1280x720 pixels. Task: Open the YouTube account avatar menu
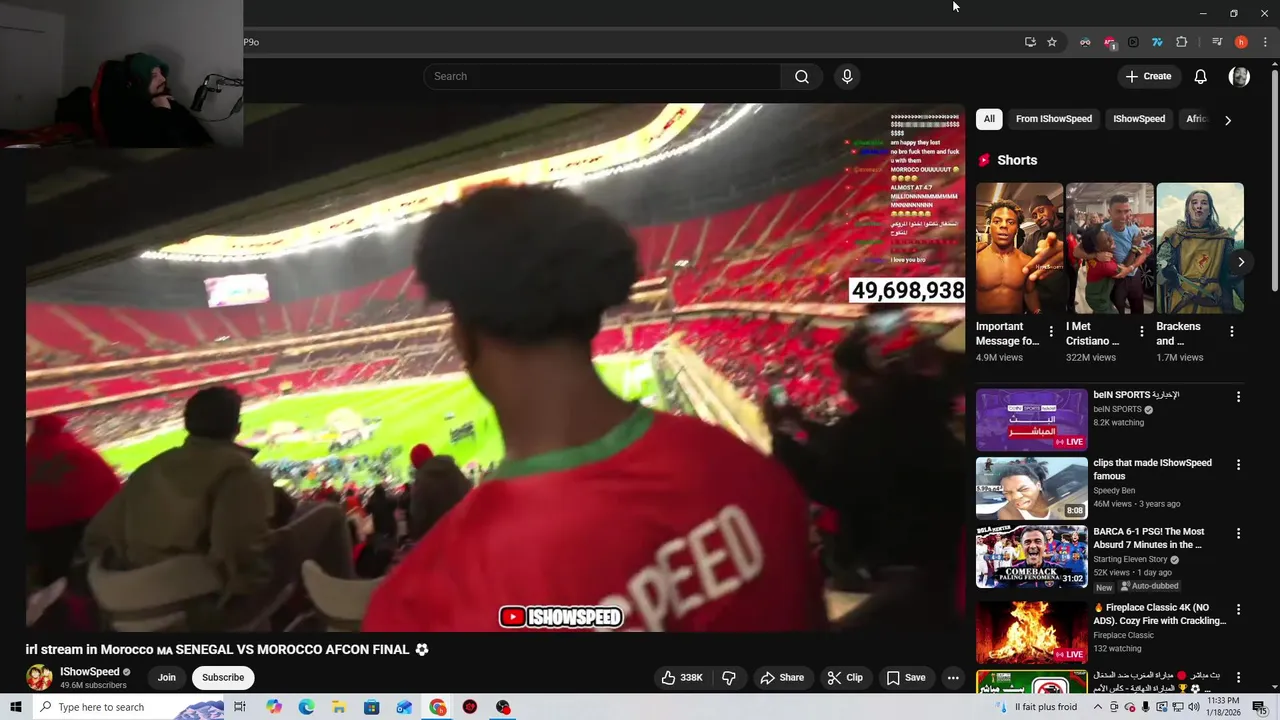pyautogui.click(x=1239, y=77)
